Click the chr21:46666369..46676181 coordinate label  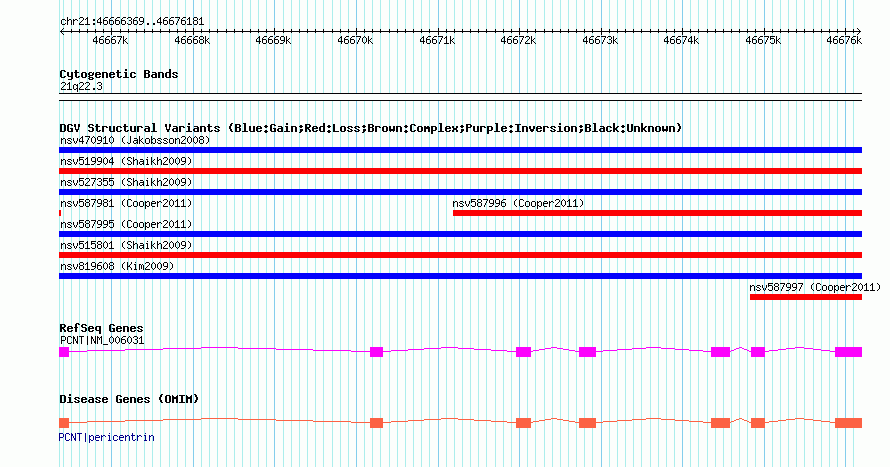[132, 22]
